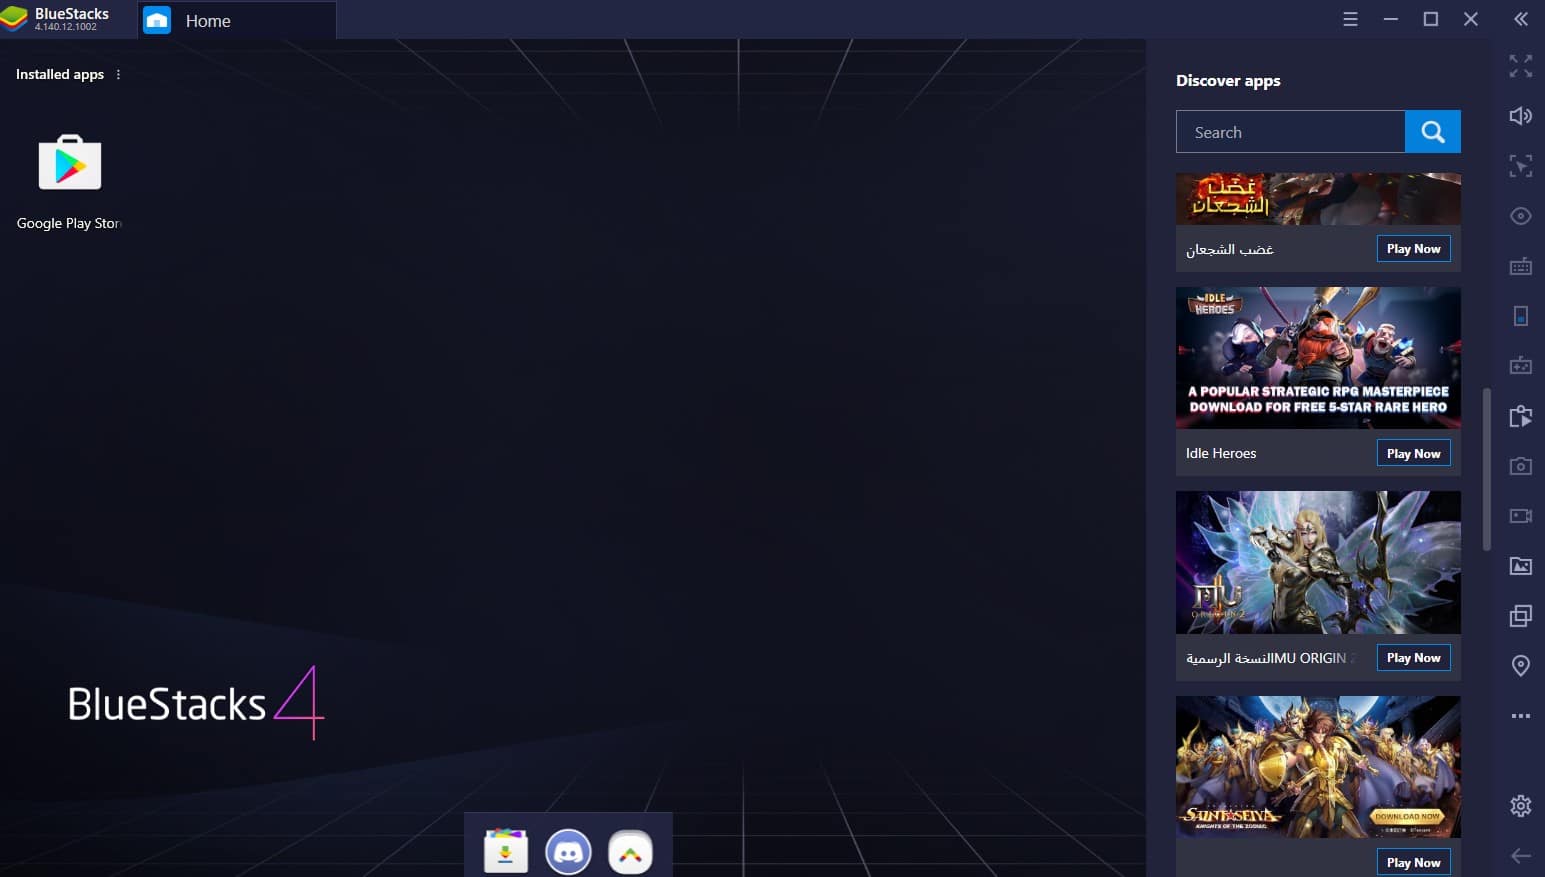Click Play Now for MU ORIGIN
Screen dimensions: 1545x877
pos(1413,658)
